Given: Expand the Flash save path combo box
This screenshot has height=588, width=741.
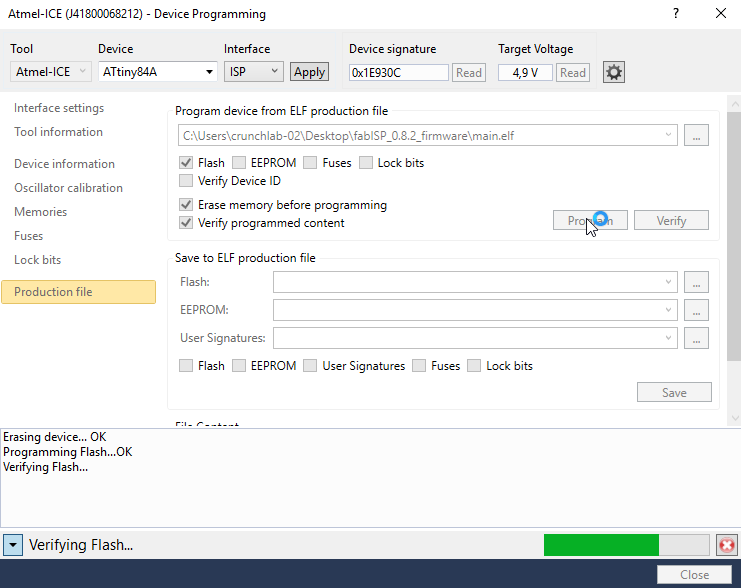Looking at the screenshot, I should click(668, 282).
